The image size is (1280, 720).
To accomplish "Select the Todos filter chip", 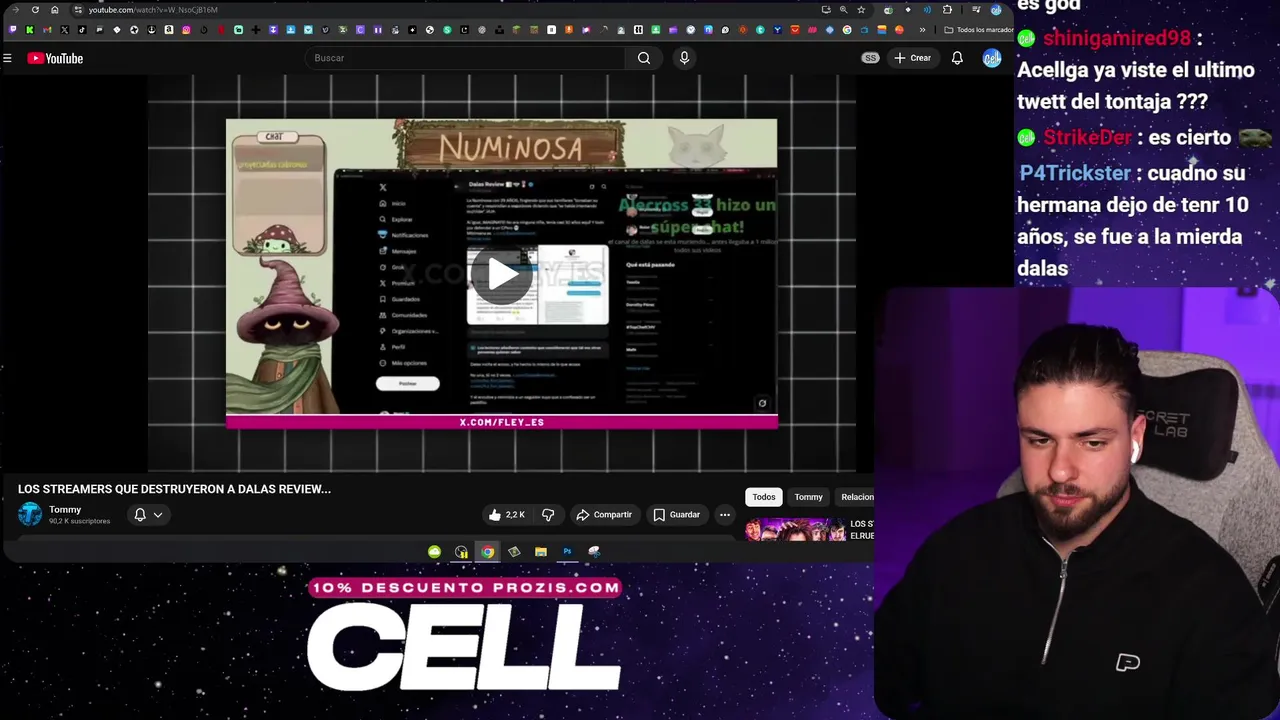I will pos(764,497).
